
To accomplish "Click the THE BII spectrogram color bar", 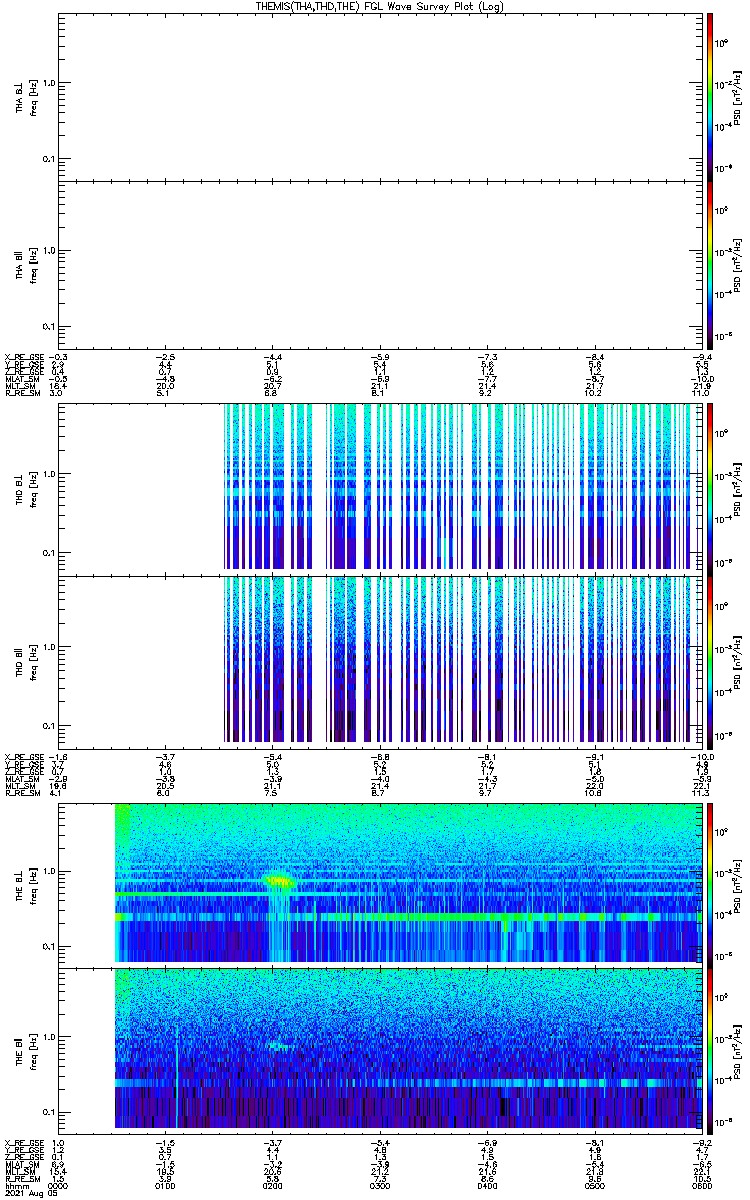I will point(710,1051).
